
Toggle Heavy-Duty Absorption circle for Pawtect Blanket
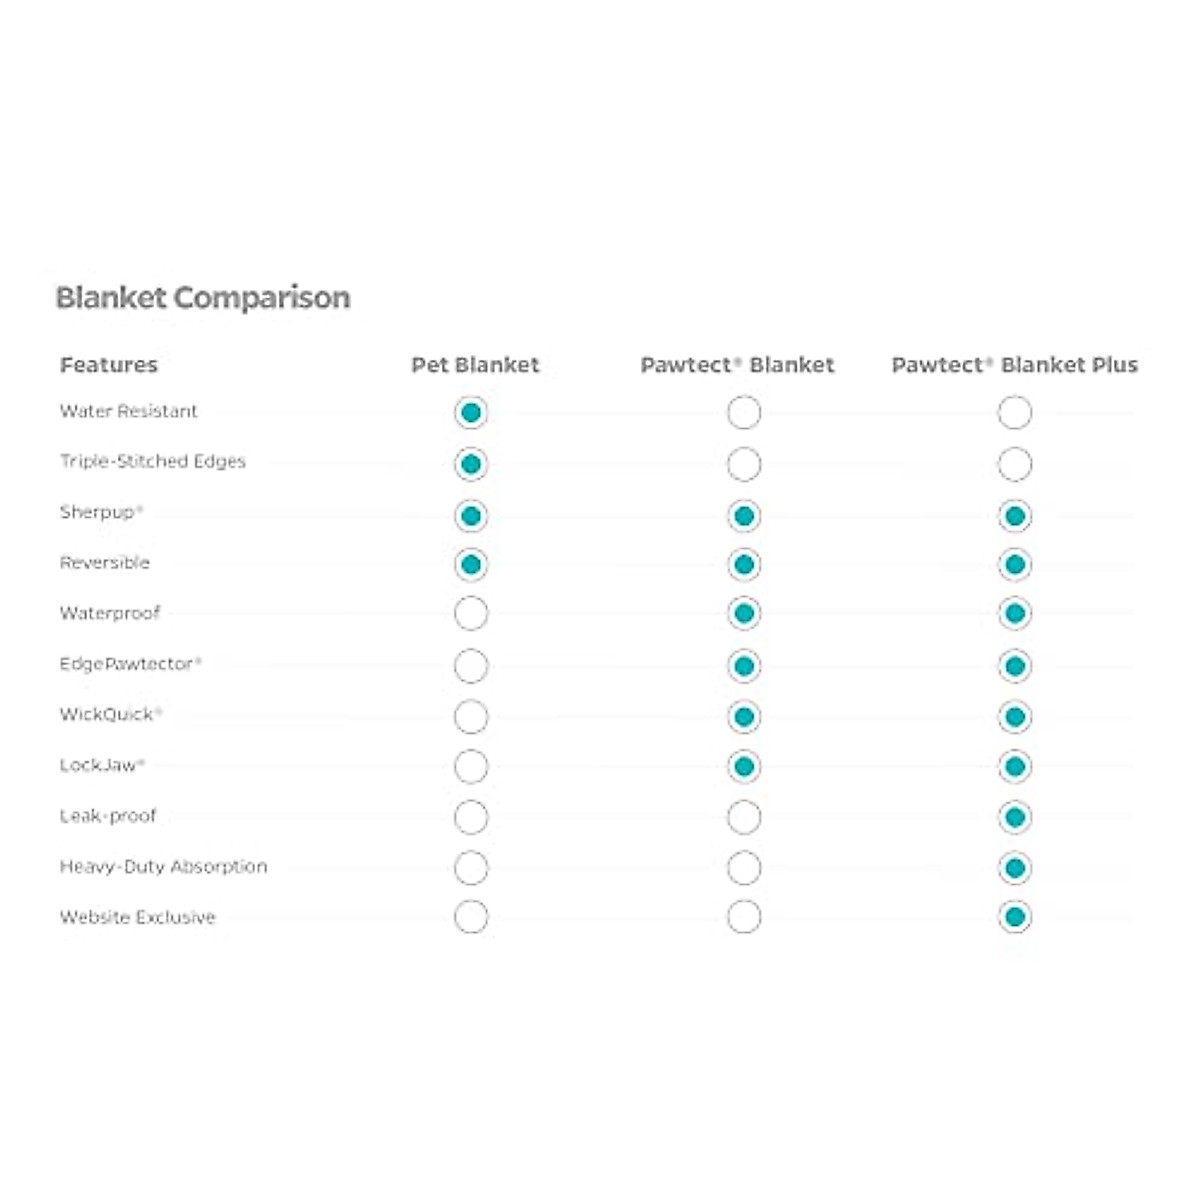743,868
